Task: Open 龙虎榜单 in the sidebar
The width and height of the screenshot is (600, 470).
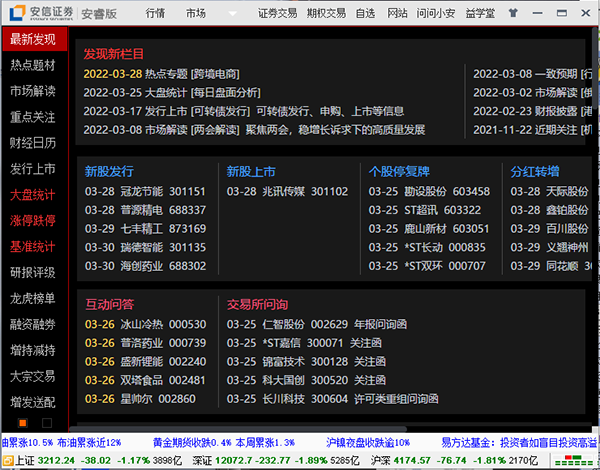Action: [33, 298]
